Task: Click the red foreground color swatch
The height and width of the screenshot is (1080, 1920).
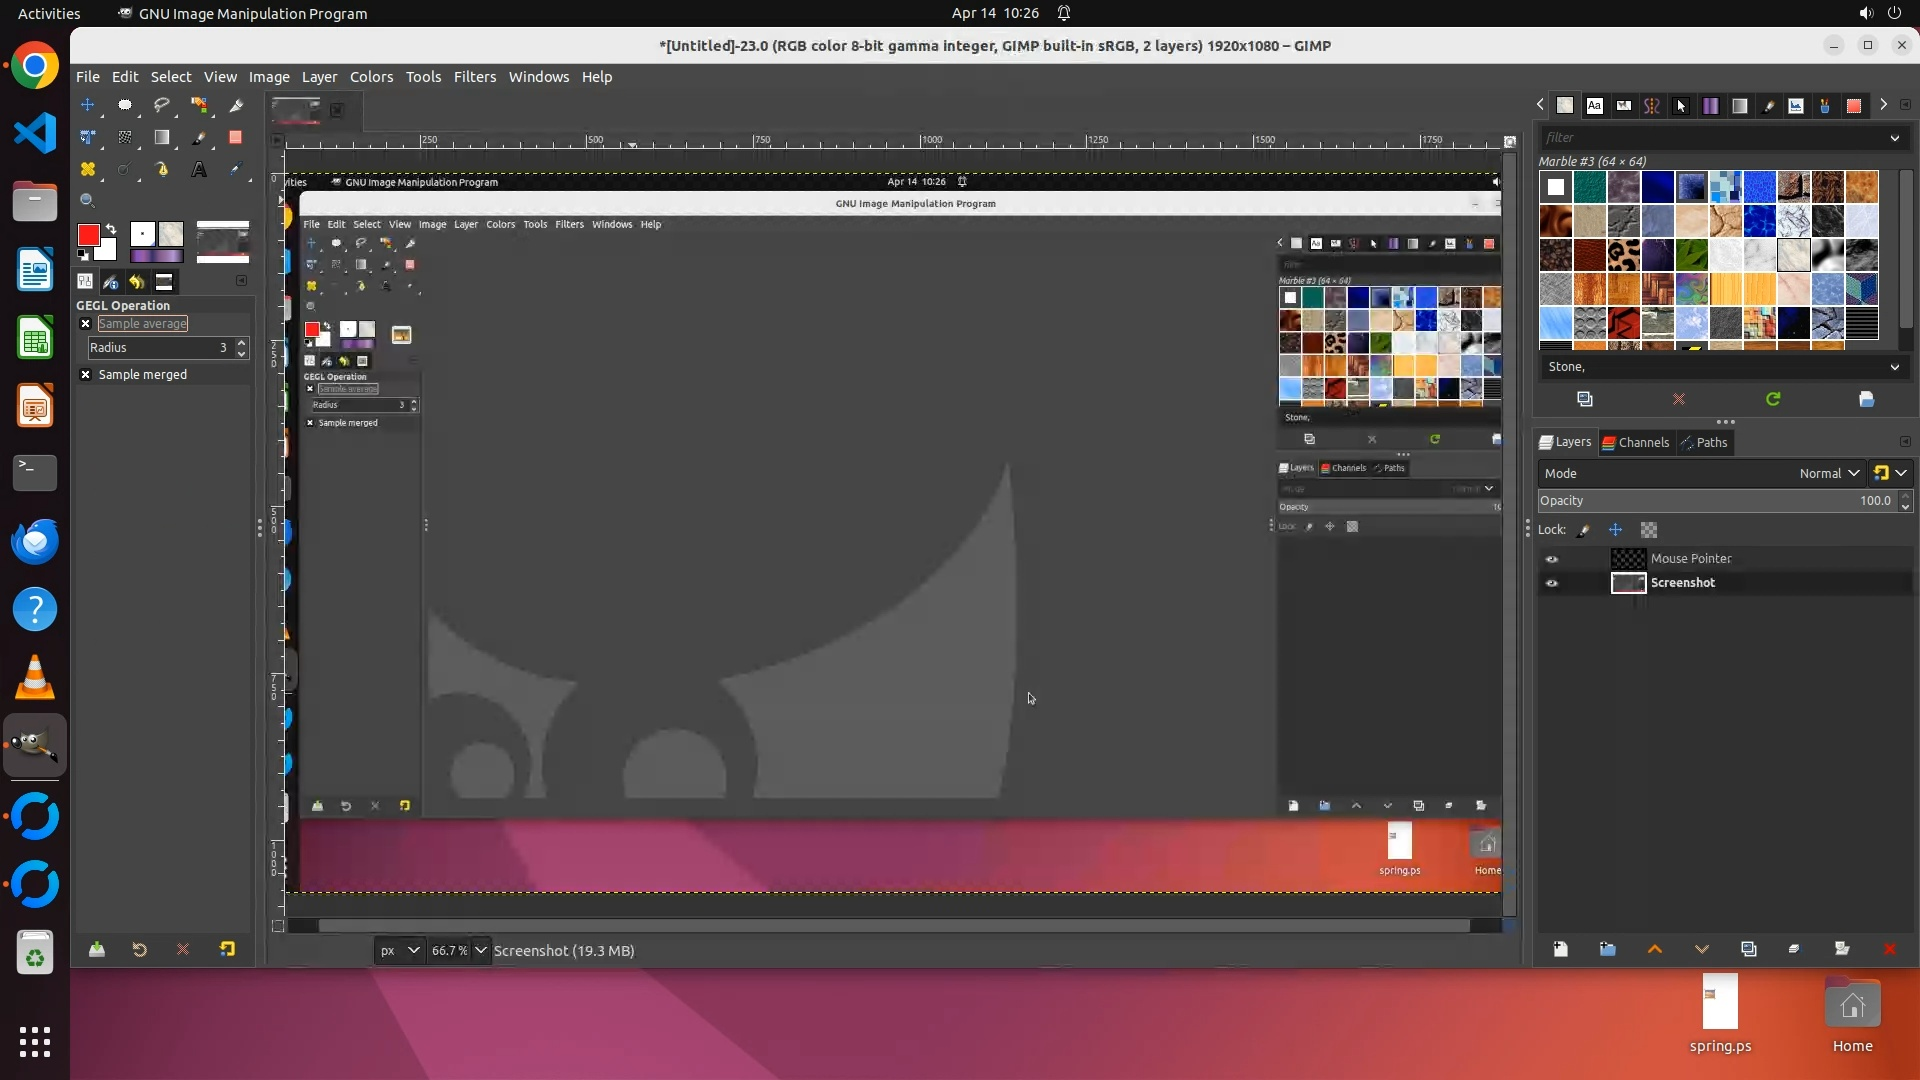Action: [x=88, y=234]
